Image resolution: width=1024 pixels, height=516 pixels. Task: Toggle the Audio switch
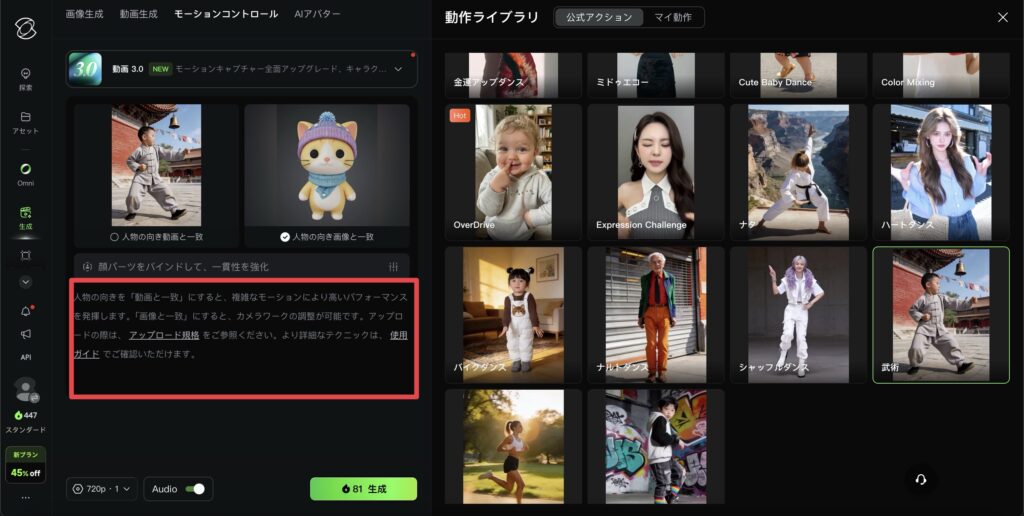[196, 489]
